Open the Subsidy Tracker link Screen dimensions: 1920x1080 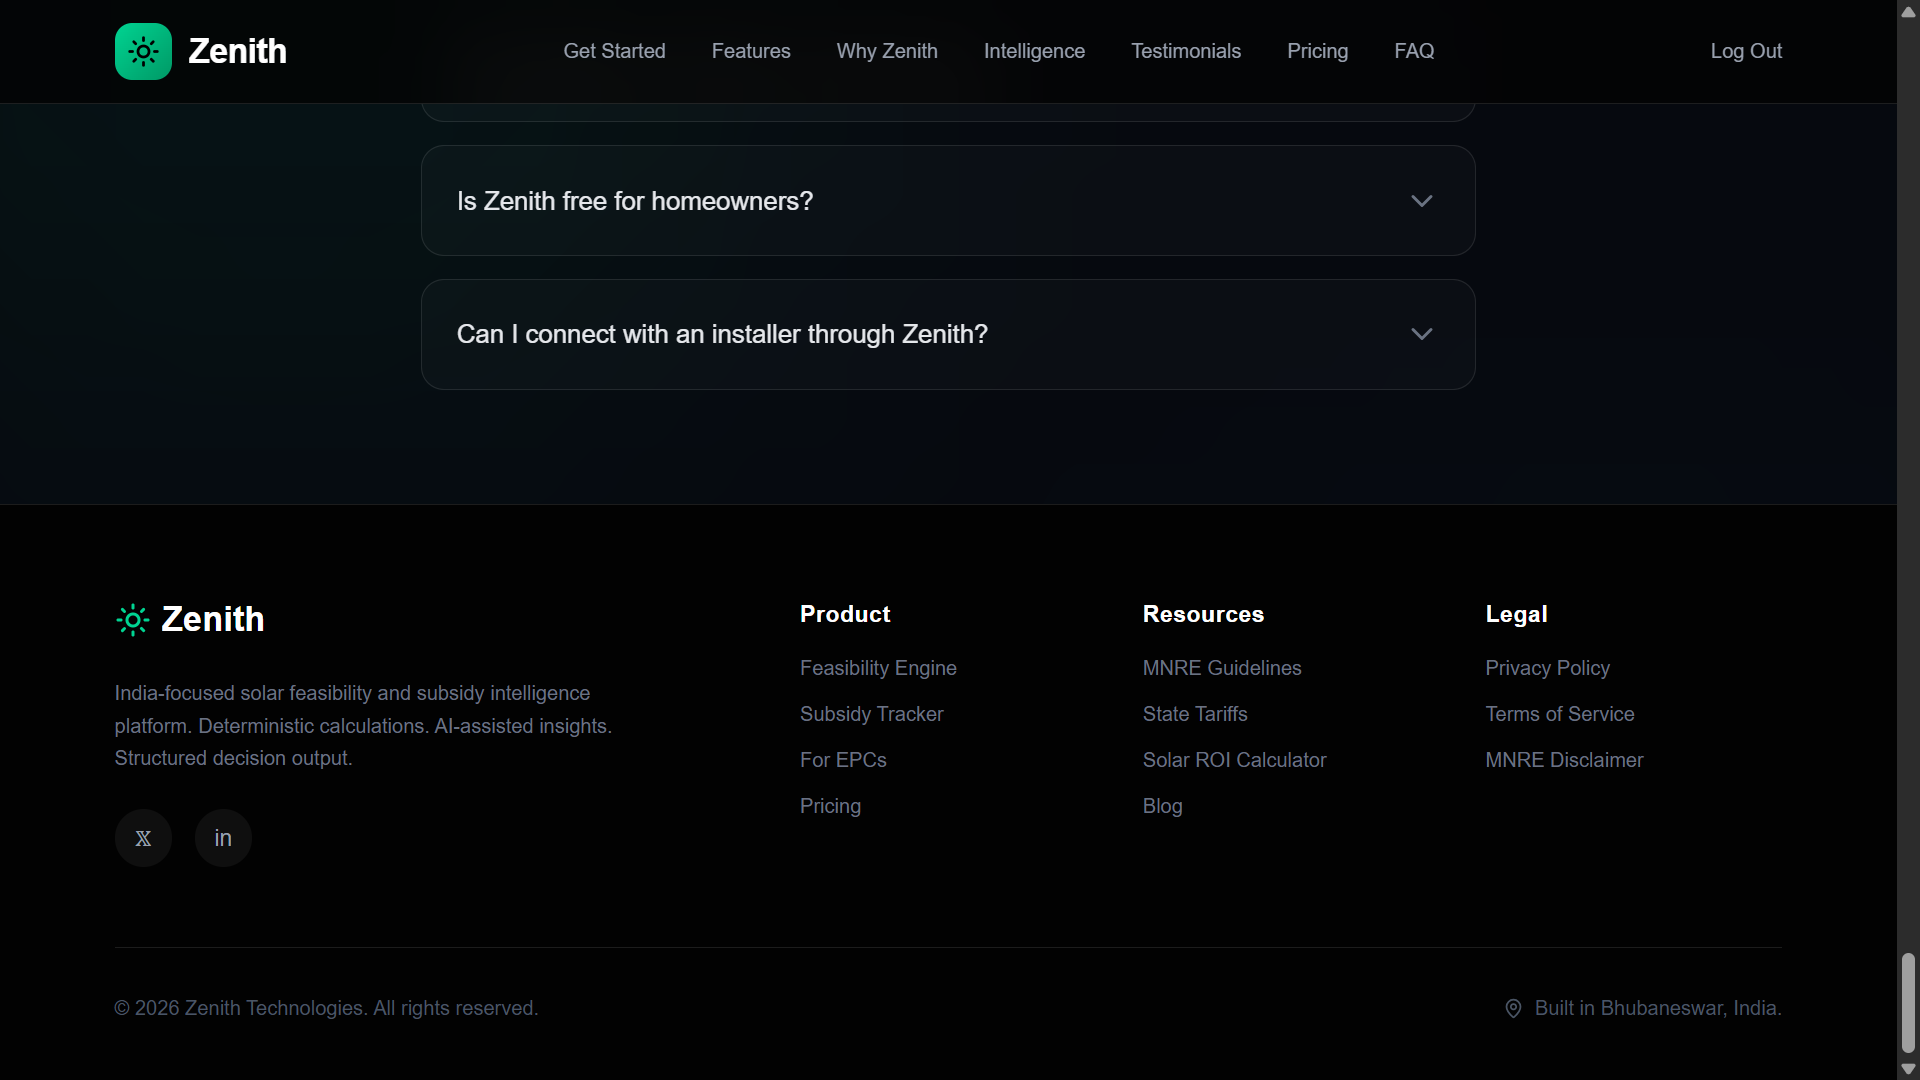point(871,714)
